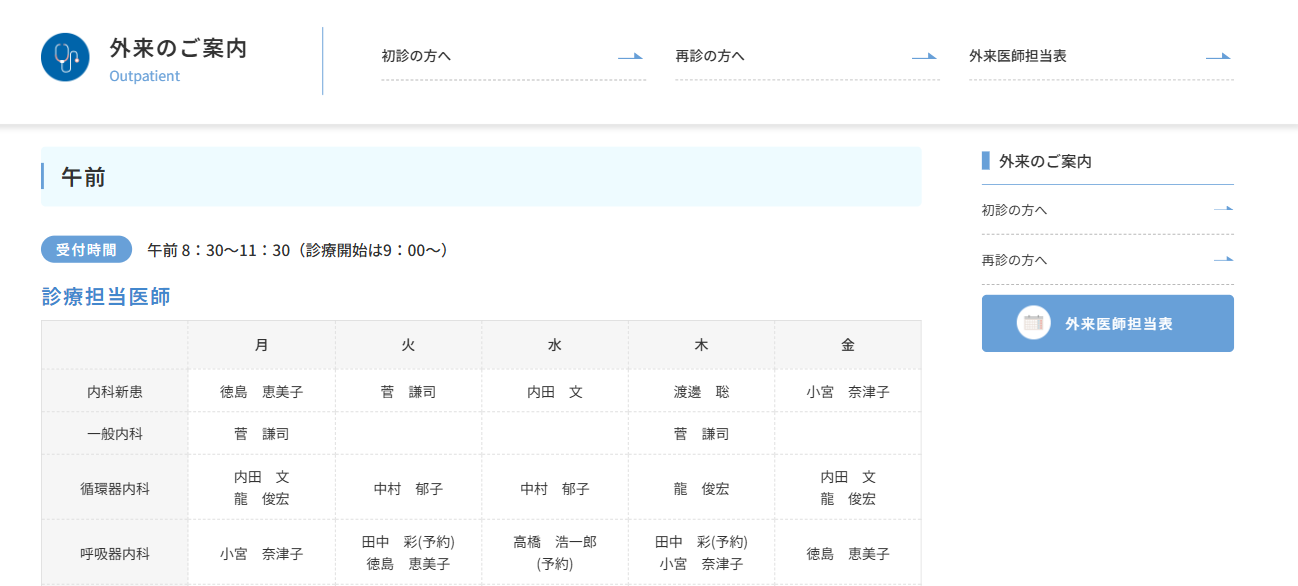Click arrow icon beside header 外来医師担当表

1218,57
